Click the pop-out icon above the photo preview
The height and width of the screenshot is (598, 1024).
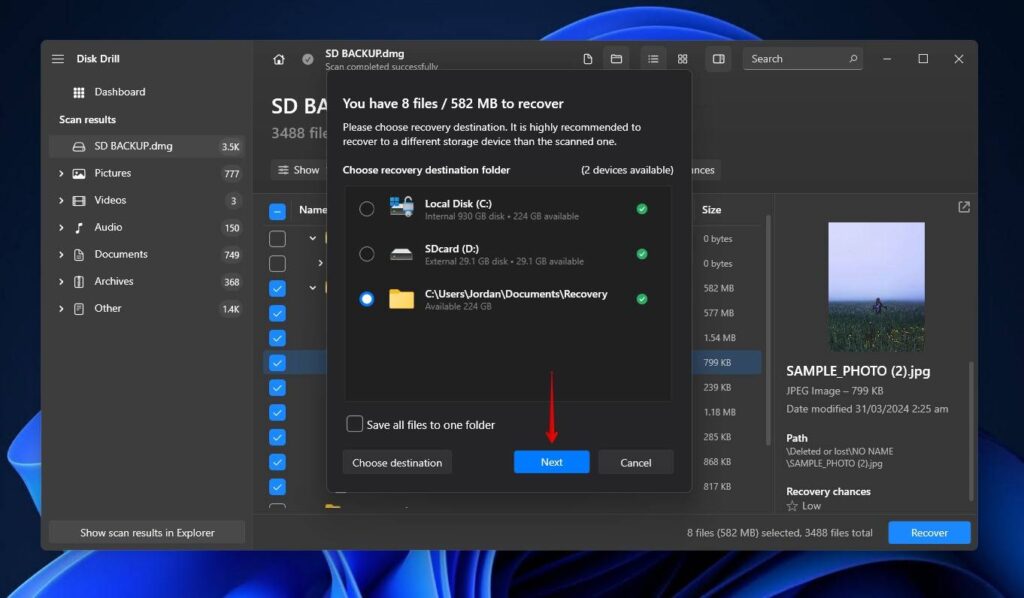point(963,206)
